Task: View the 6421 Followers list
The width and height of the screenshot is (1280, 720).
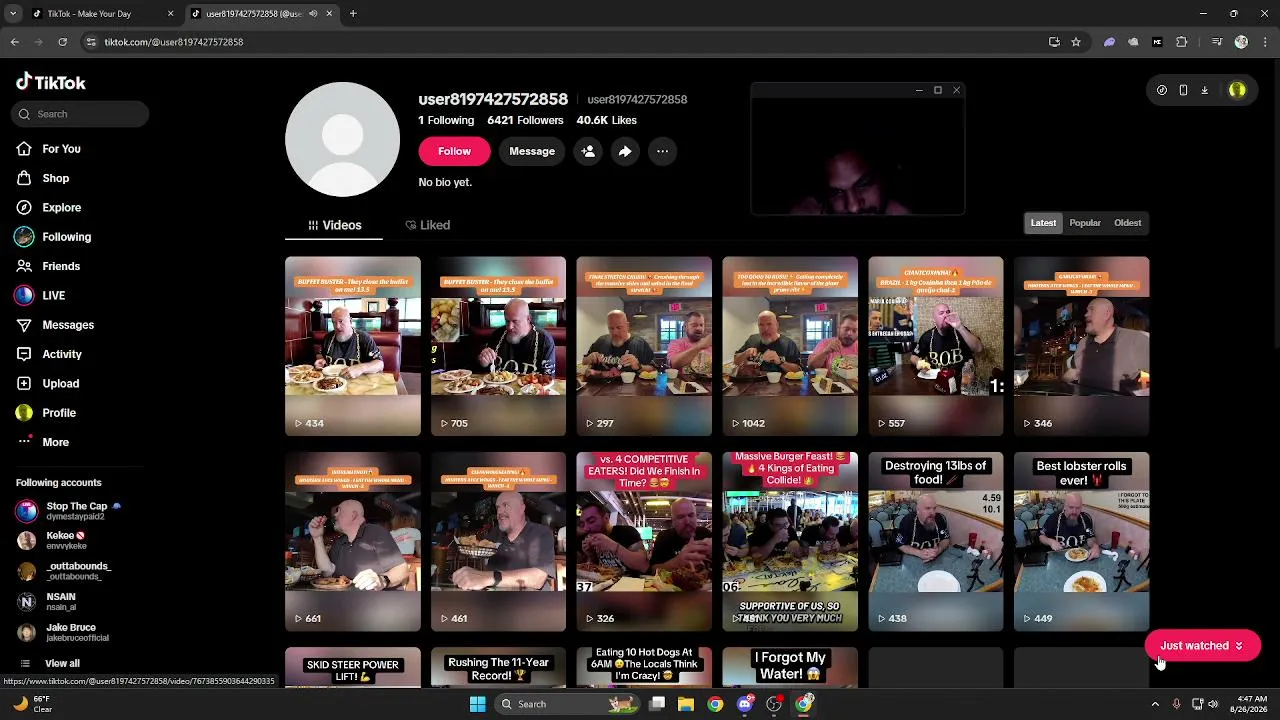Action: click(x=525, y=120)
